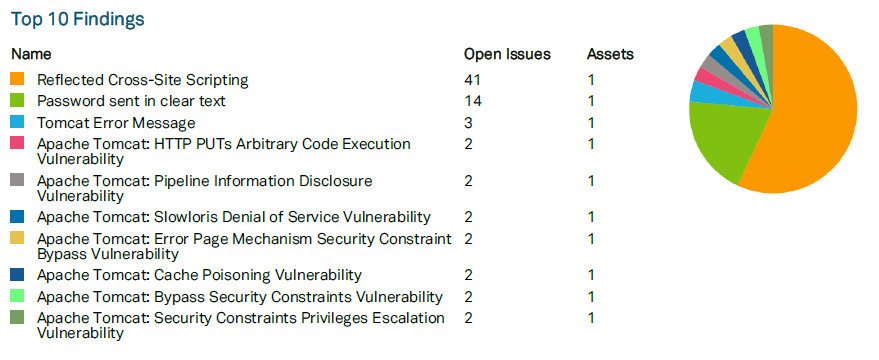
Task: Click the Top 10 Findings heading
Action: pos(78,19)
